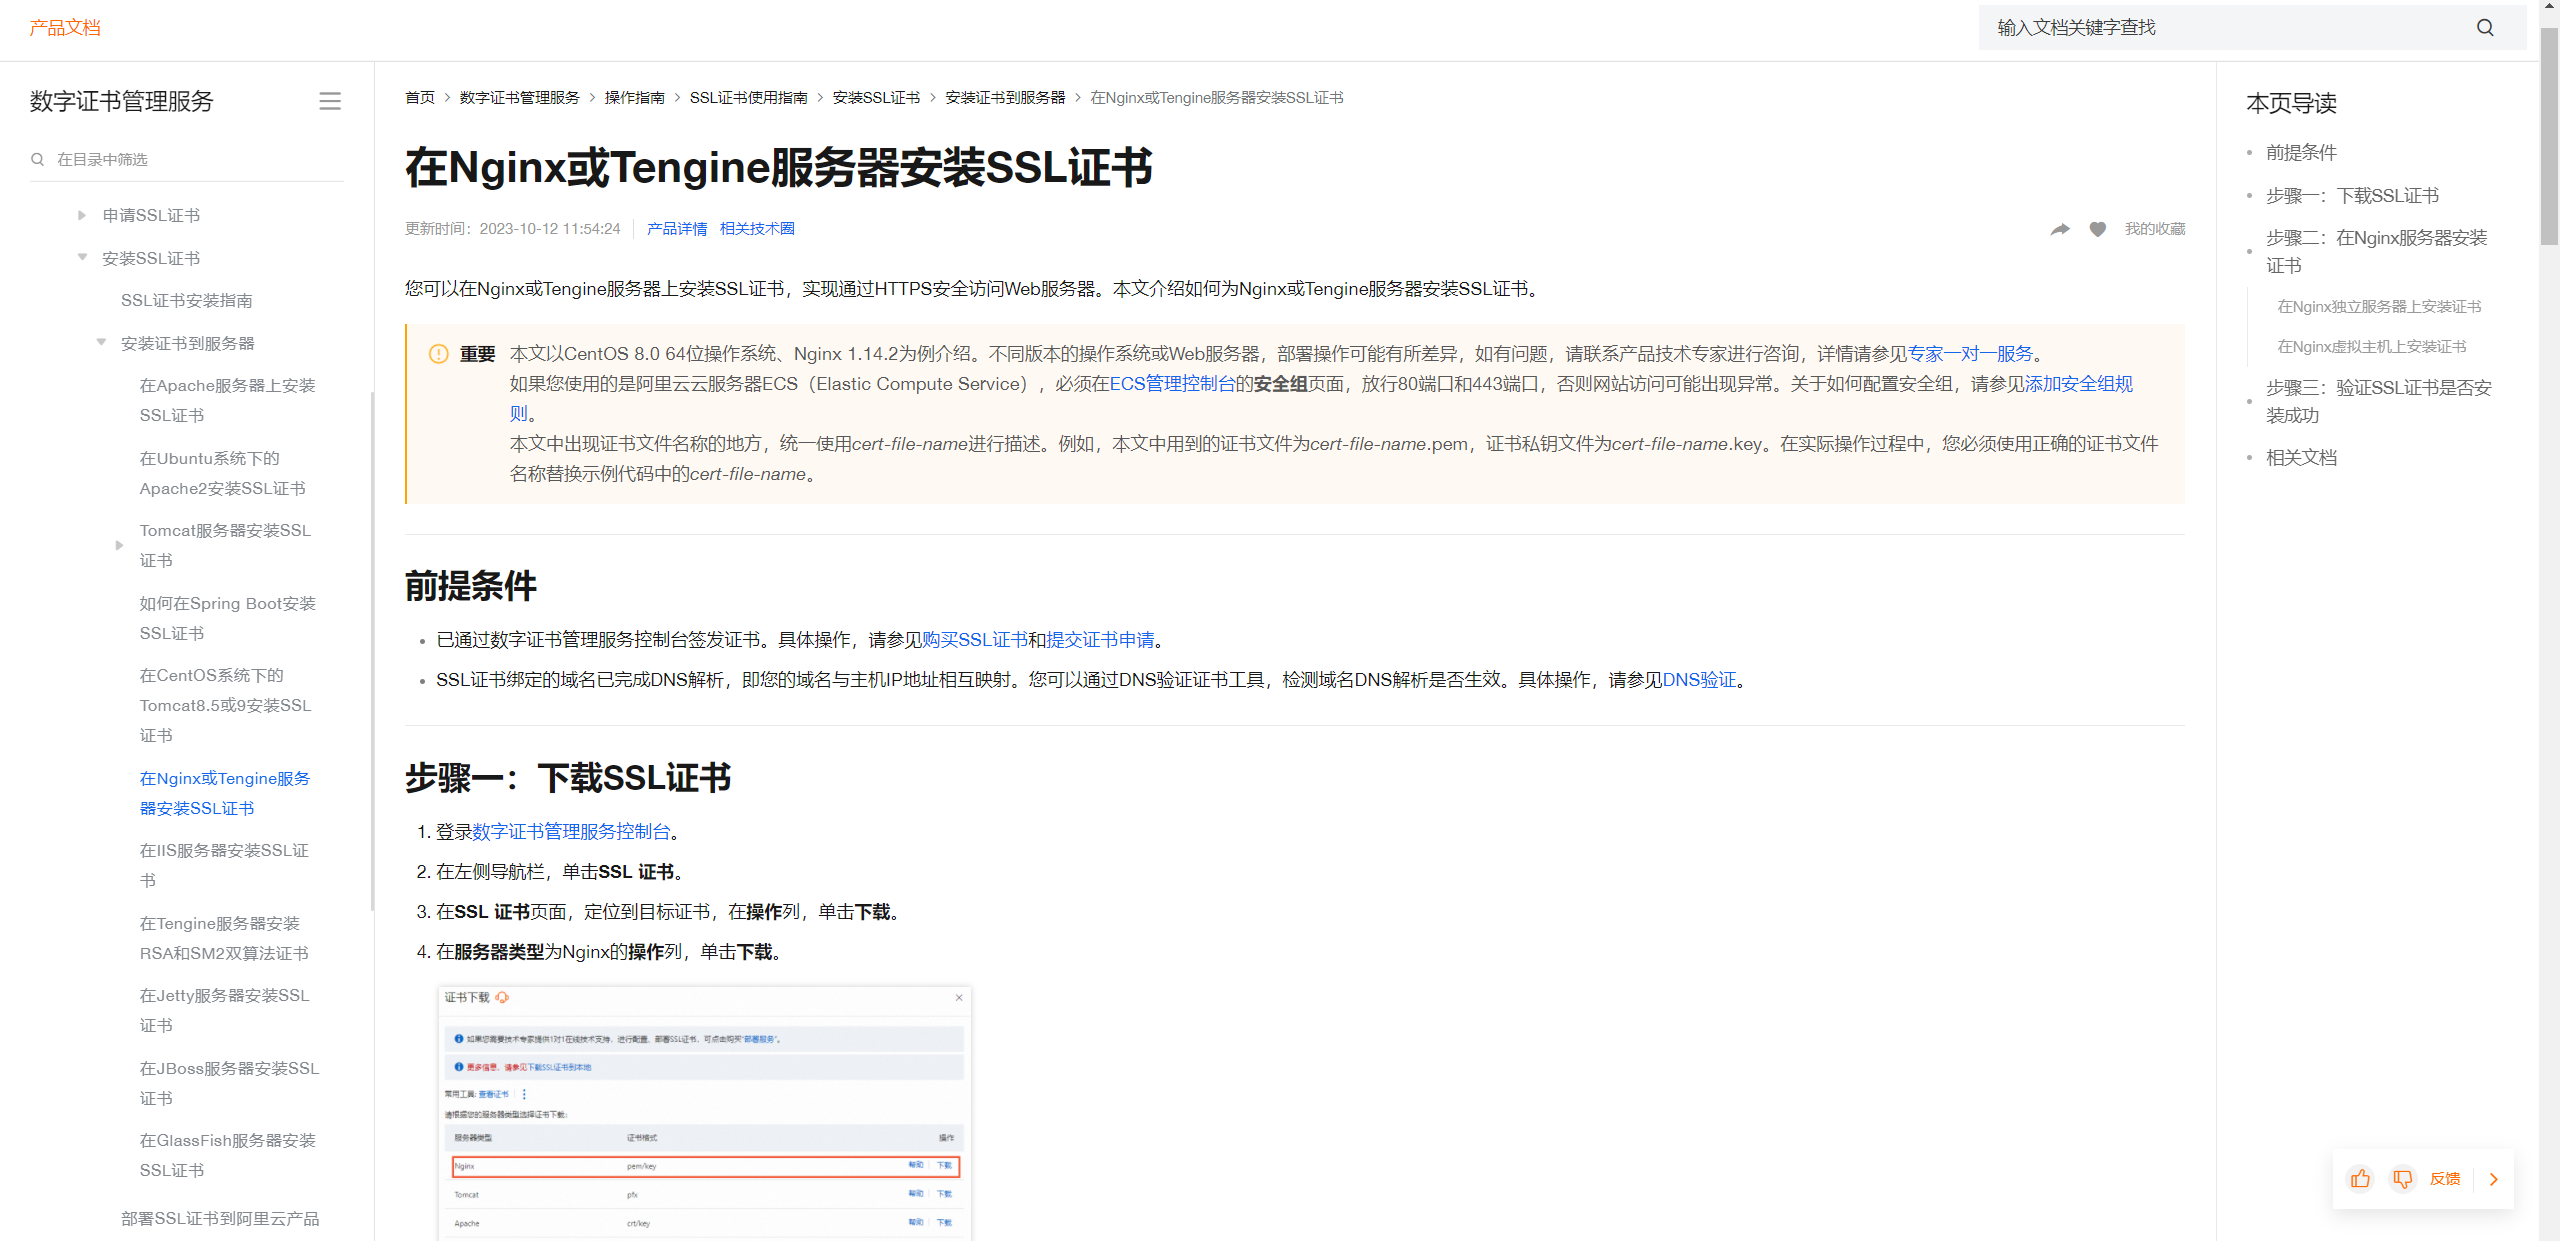Toggle favorite with the heart icon

pyautogui.click(x=2097, y=228)
